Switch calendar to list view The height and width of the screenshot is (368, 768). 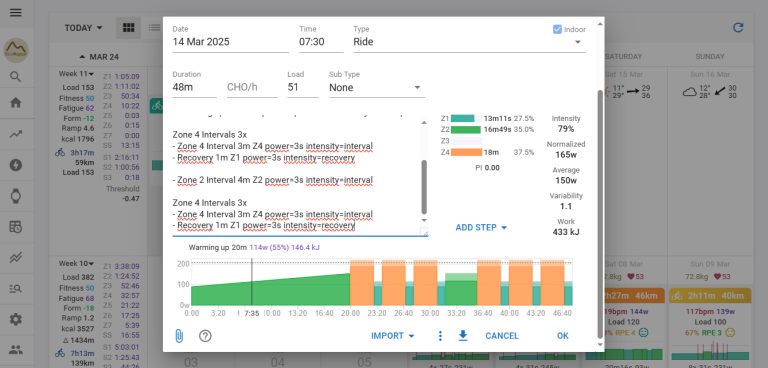[154, 28]
